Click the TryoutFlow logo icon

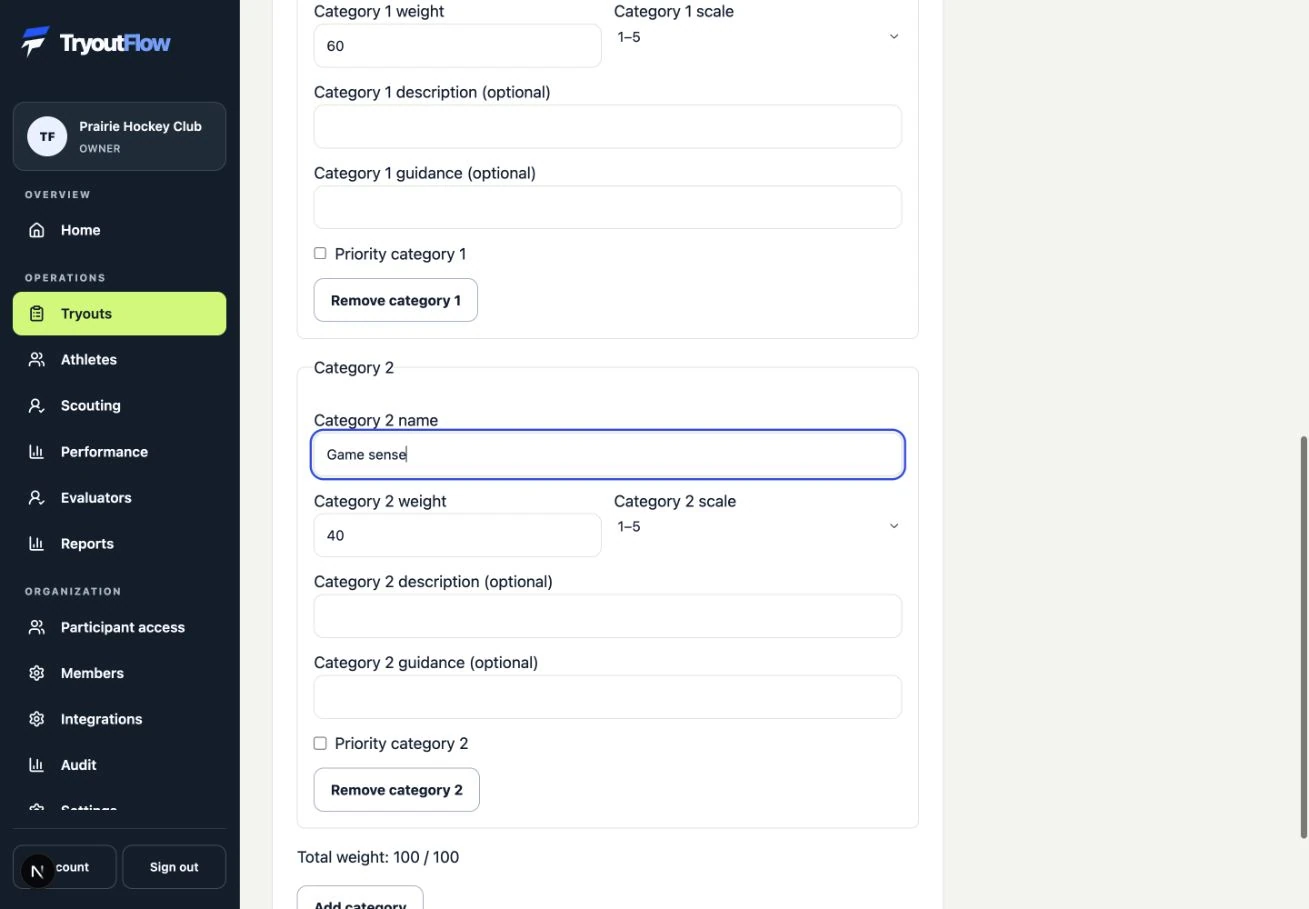35,42
